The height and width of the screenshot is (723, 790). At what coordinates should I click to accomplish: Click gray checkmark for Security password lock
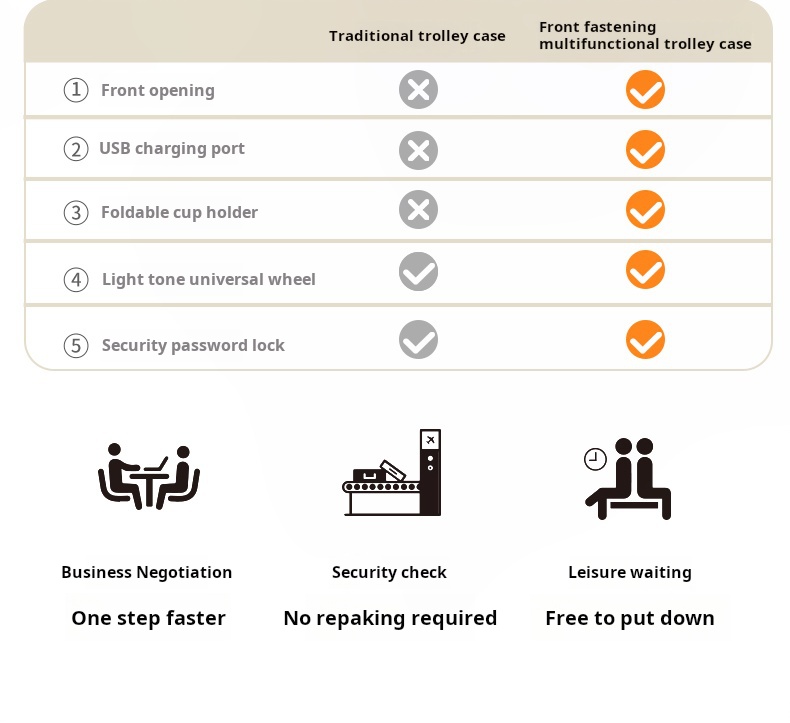coord(418,340)
